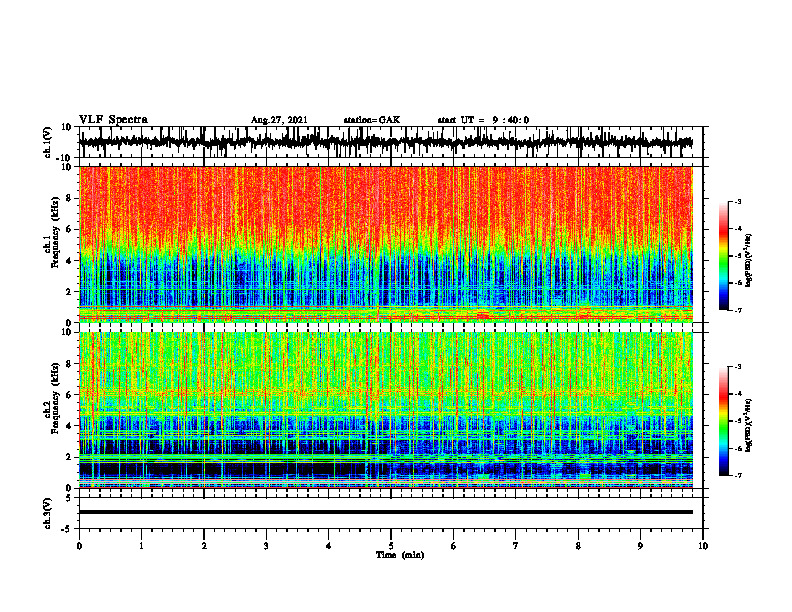Click time axis tick label '3'

[x=266, y=546]
